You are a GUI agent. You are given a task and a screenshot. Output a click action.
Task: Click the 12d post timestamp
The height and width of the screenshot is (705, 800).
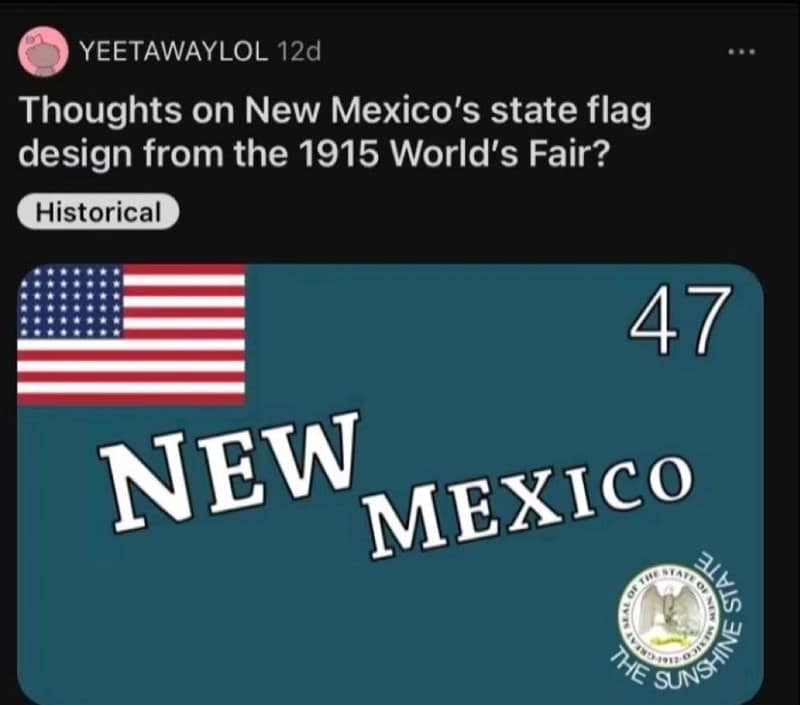(x=299, y=51)
